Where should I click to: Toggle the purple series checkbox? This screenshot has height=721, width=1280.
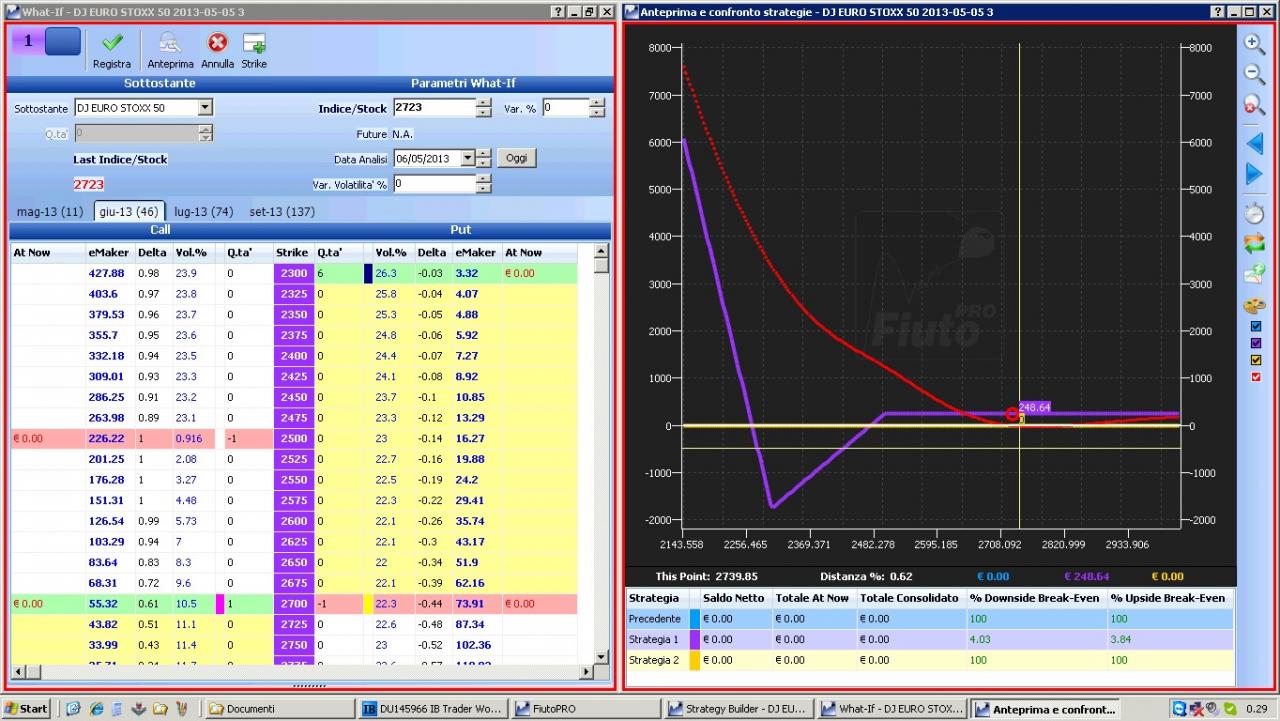(1257, 343)
